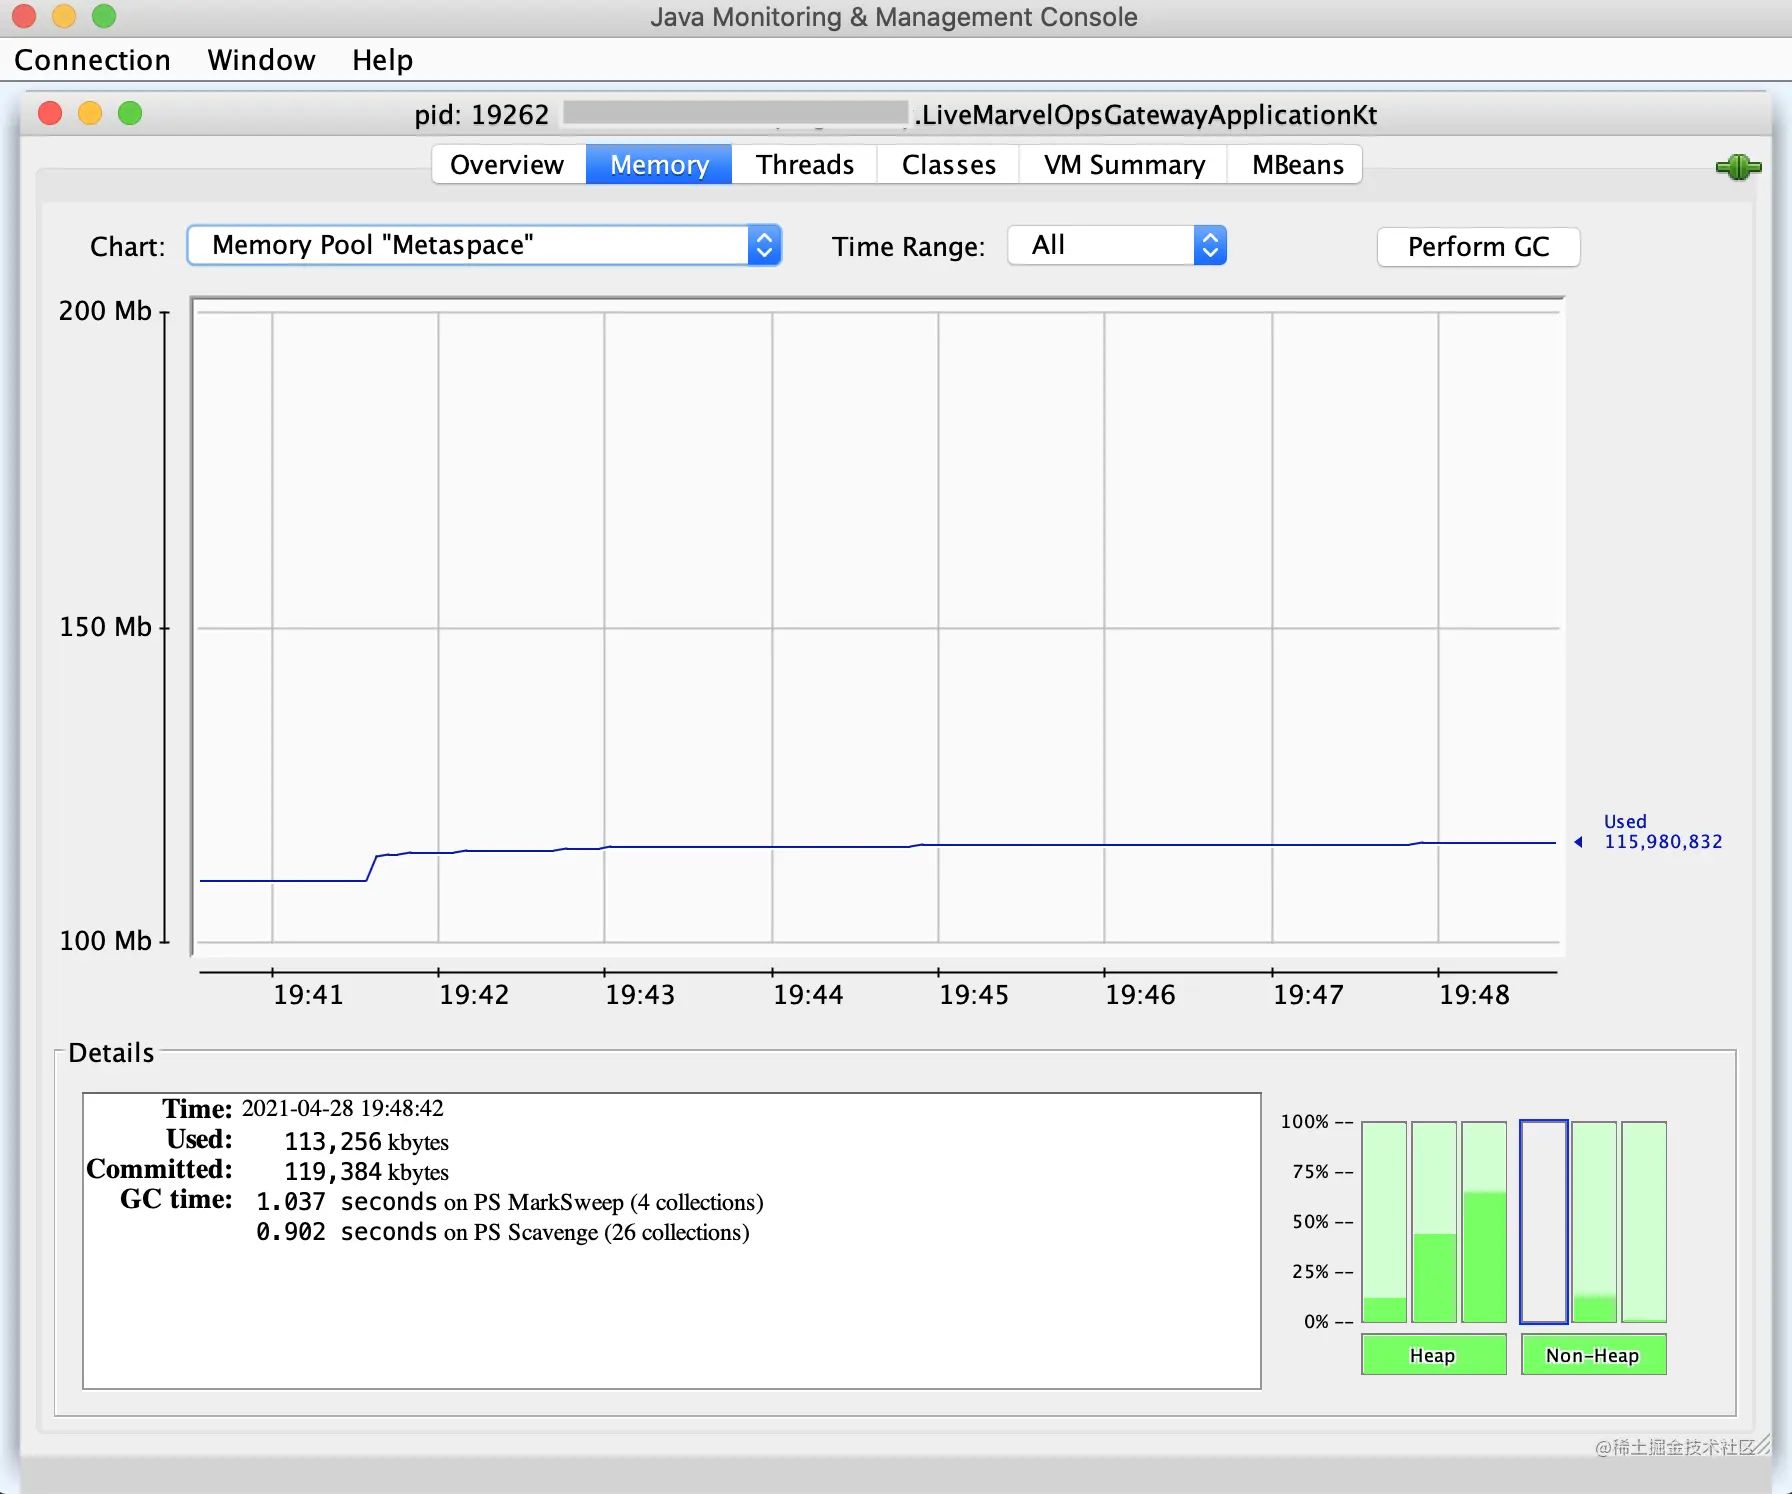Click the 150 Mb axis label
1792x1494 pixels.
click(x=105, y=627)
